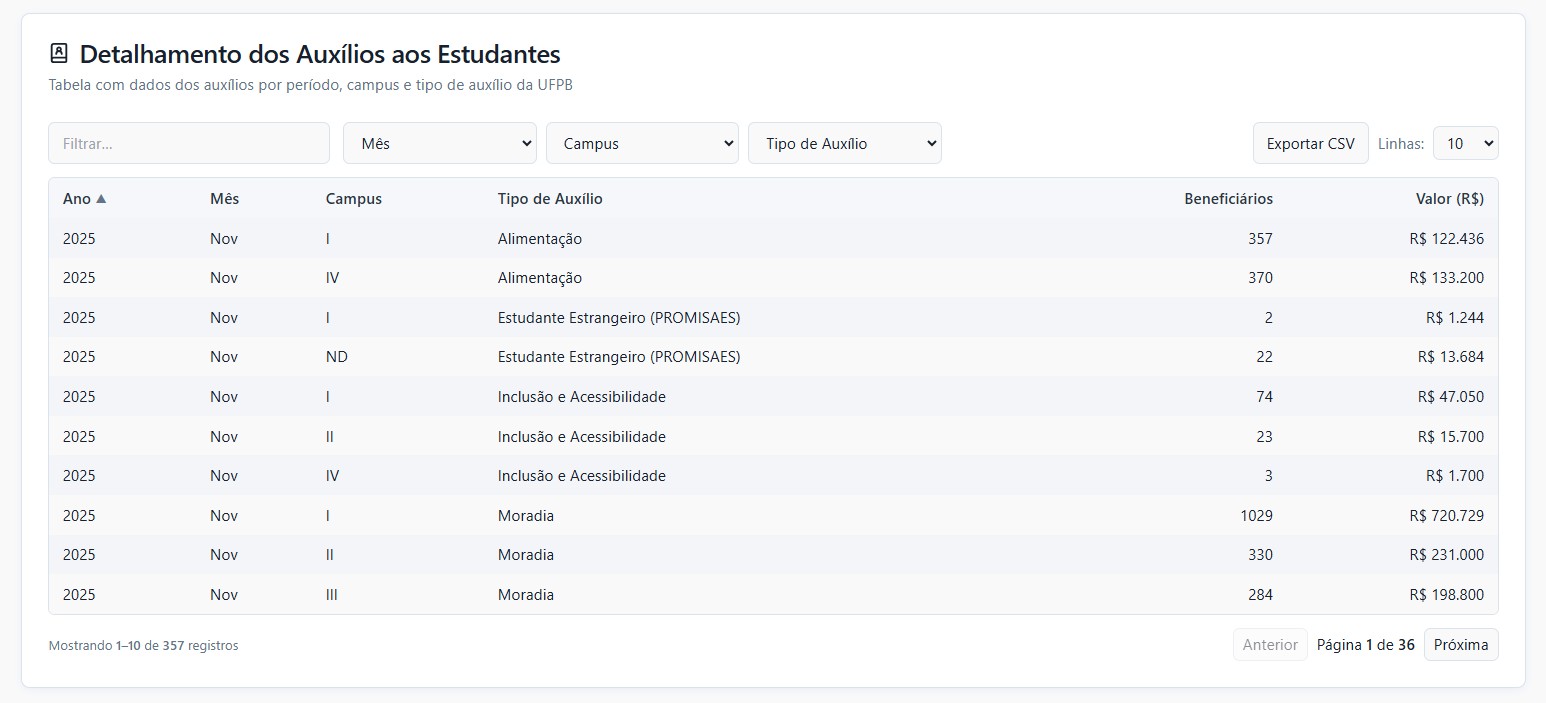This screenshot has height=703, width=1546.
Task: Click the disabled Anterior pagination button
Action: coord(1269,645)
